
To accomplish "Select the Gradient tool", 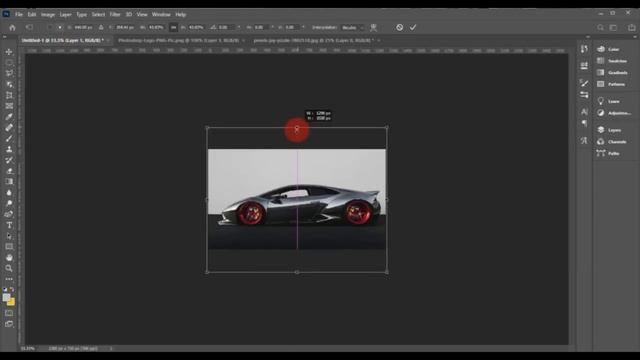I will [x=9, y=182].
